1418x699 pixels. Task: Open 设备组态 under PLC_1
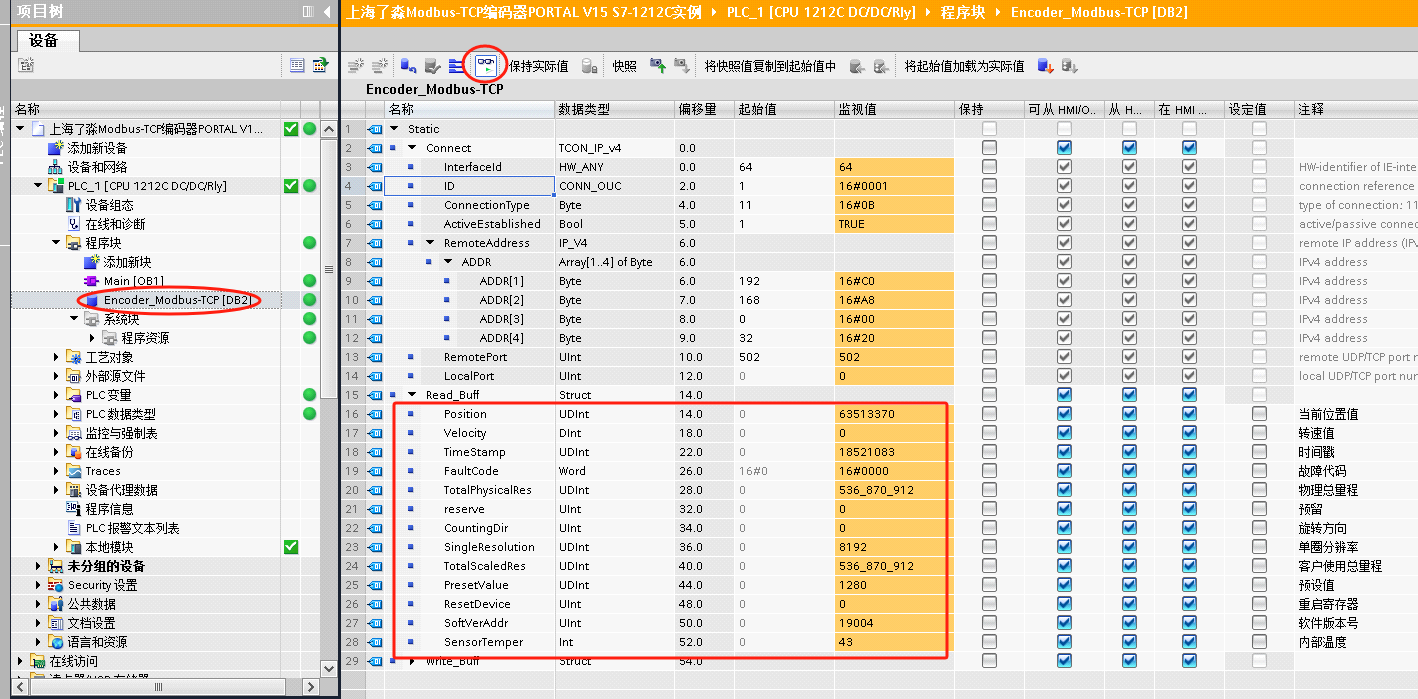pyautogui.click(x=111, y=205)
